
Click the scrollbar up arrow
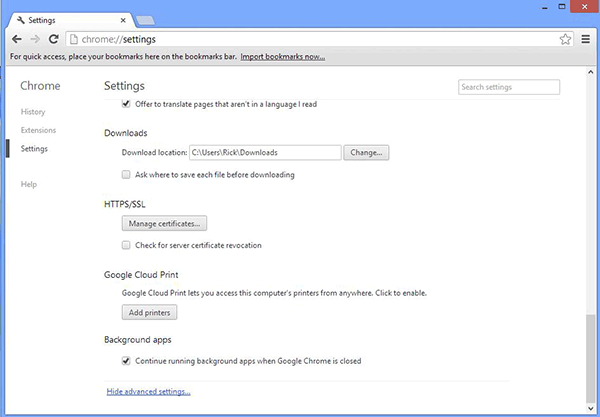591,72
